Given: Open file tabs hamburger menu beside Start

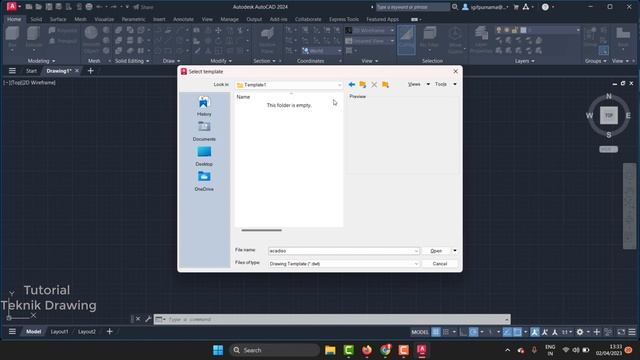Looking at the screenshot, I should [x=12, y=71].
